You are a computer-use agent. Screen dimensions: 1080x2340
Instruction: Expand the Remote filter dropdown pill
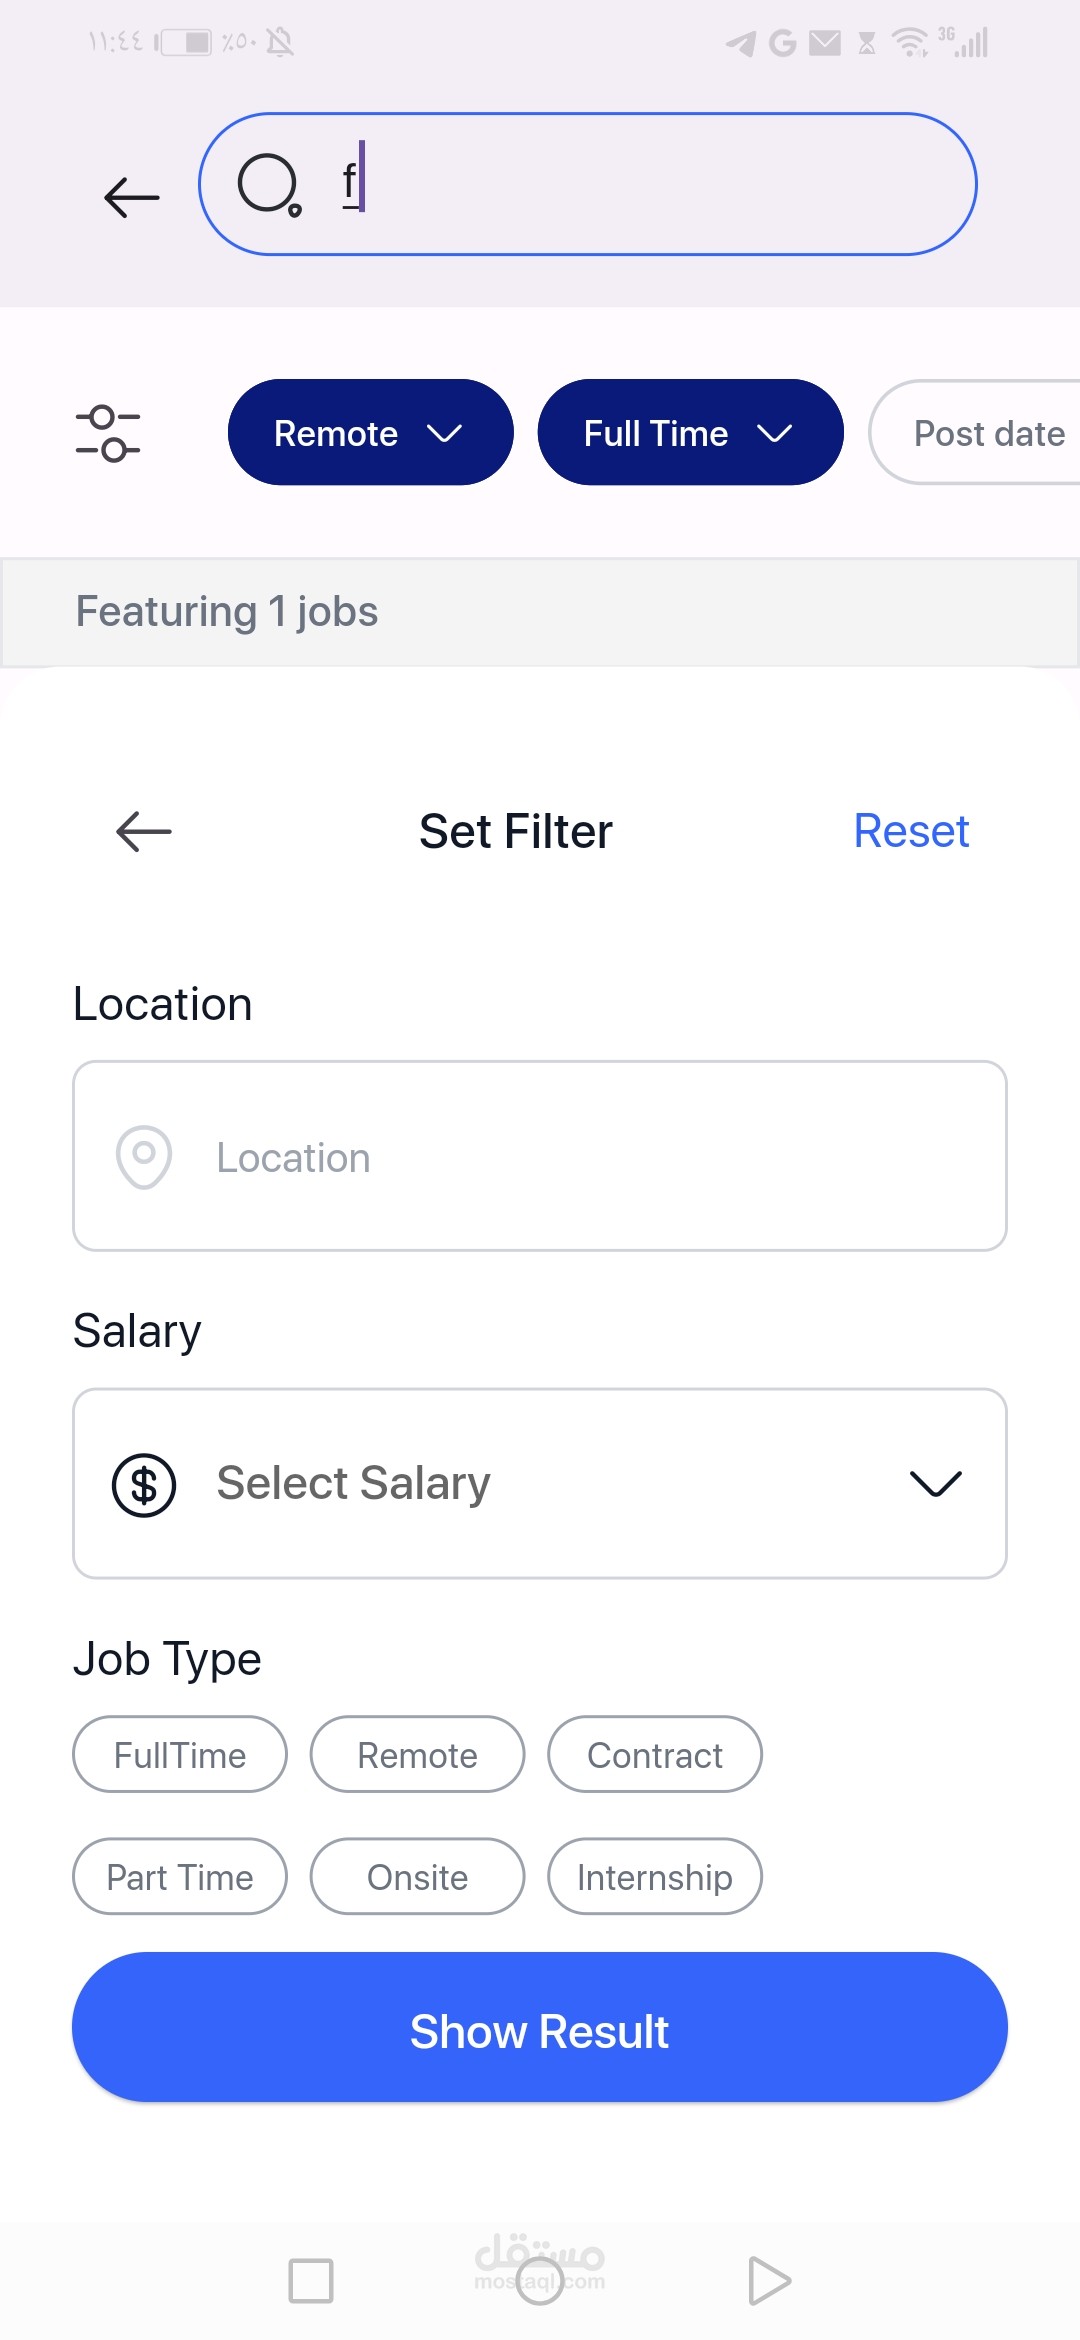click(x=370, y=433)
